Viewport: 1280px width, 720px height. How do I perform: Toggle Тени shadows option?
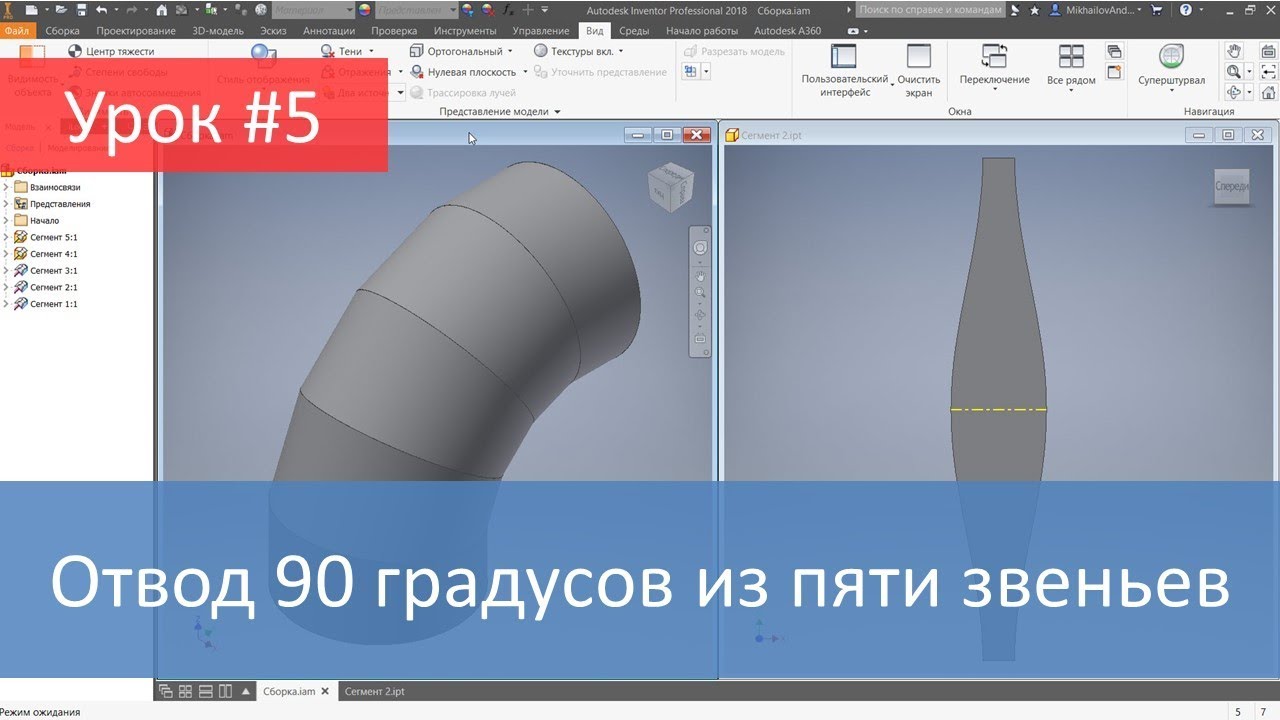(x=343, y=51)
